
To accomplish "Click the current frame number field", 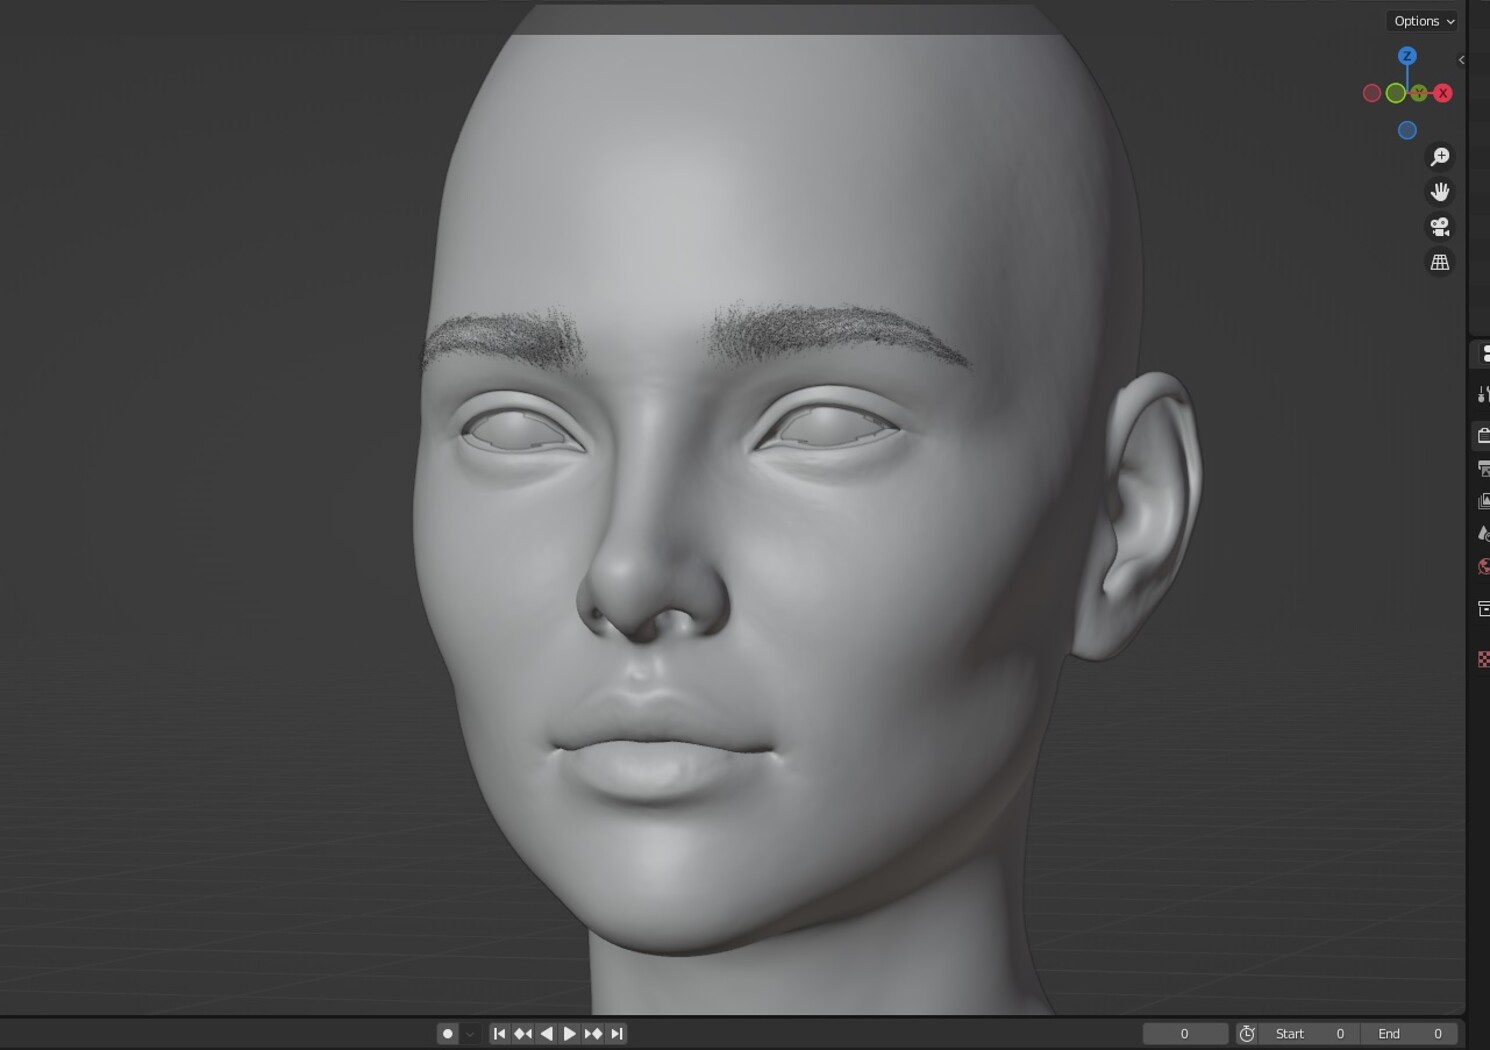I will pos(1185,1034).
